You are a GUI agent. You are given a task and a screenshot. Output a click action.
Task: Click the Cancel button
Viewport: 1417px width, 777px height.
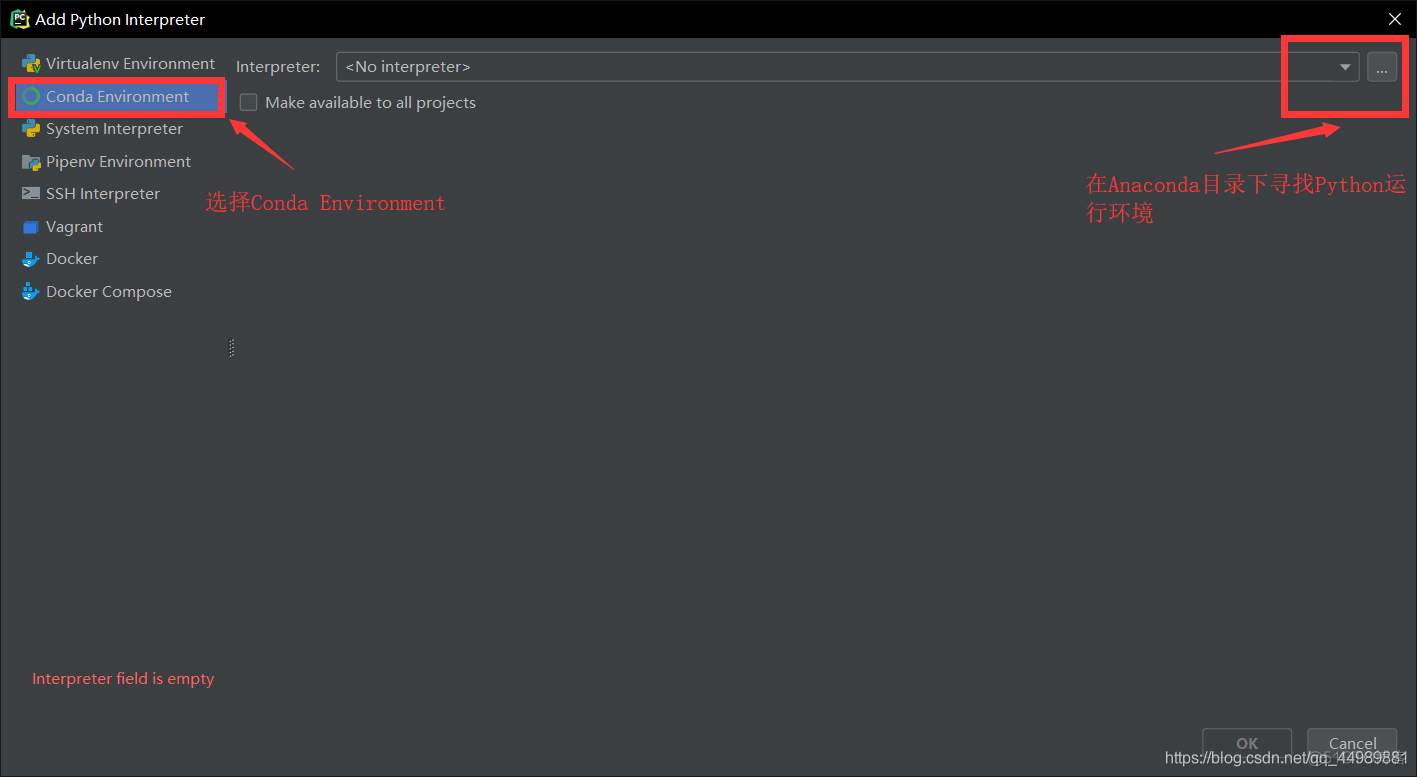pos(1352,743)
